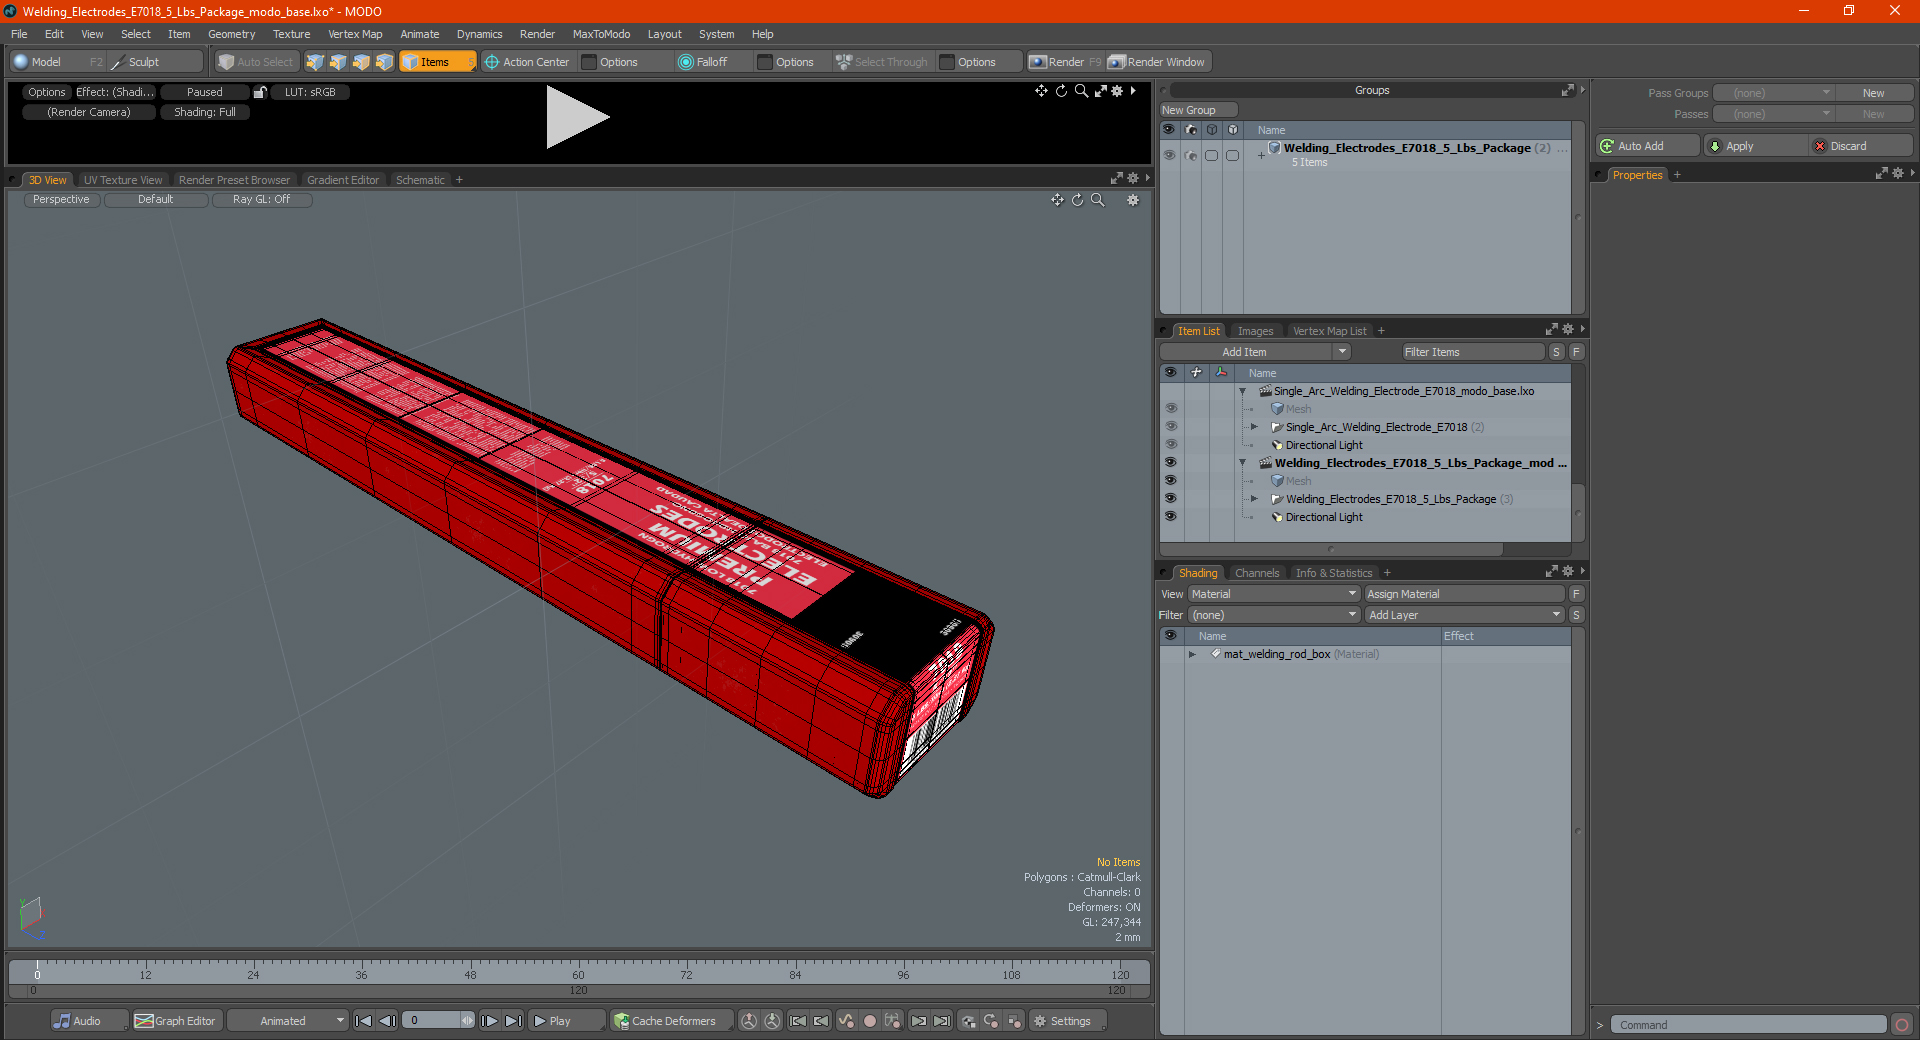Step back one frame
Viewport: 1920px width, 1040px height.
[388, 1021]
